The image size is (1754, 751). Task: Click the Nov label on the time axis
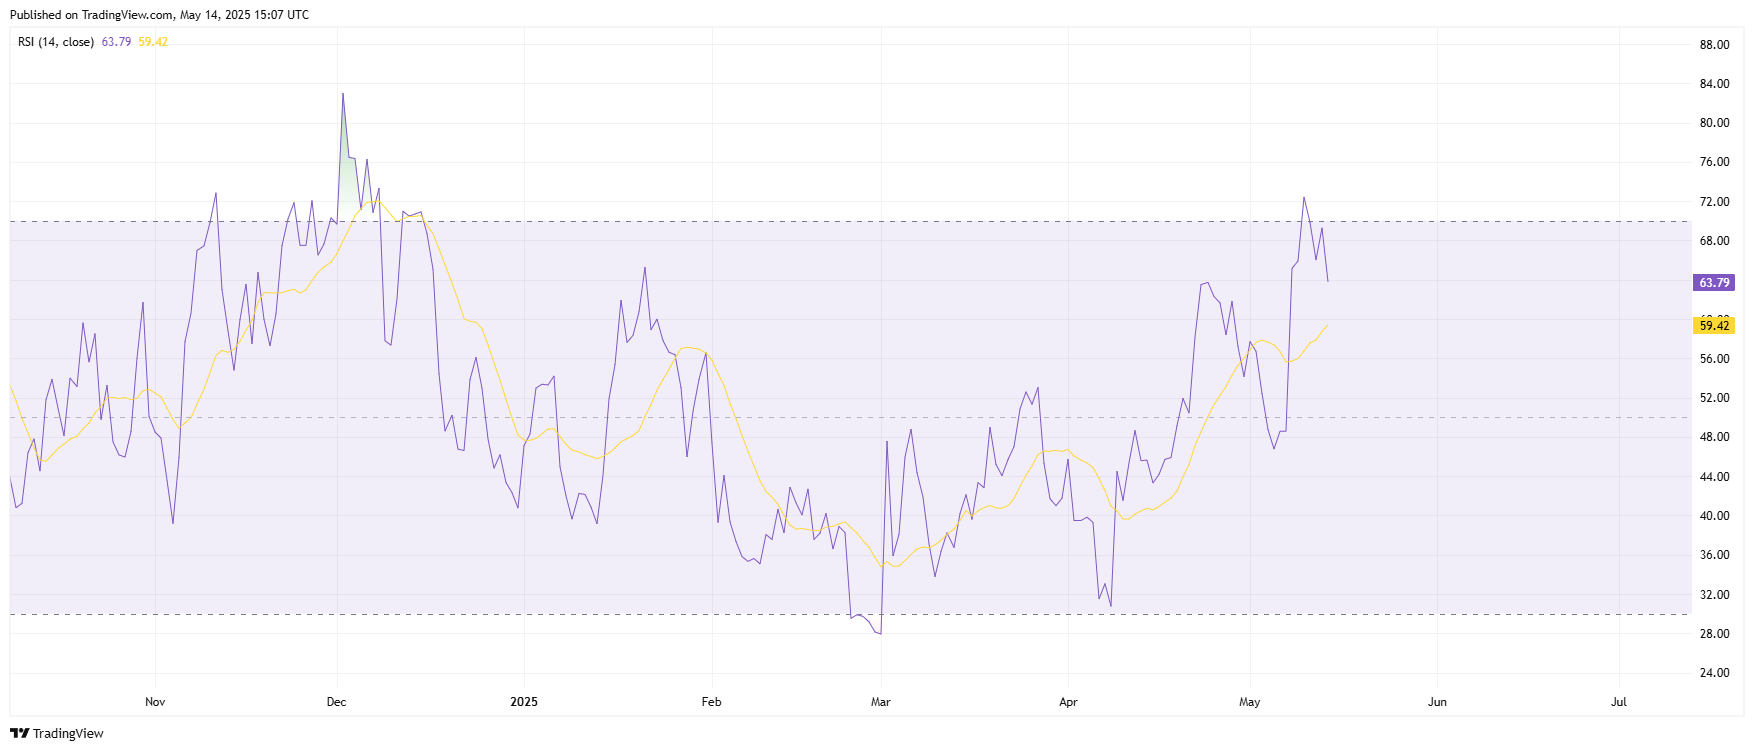tap(155, 702)
